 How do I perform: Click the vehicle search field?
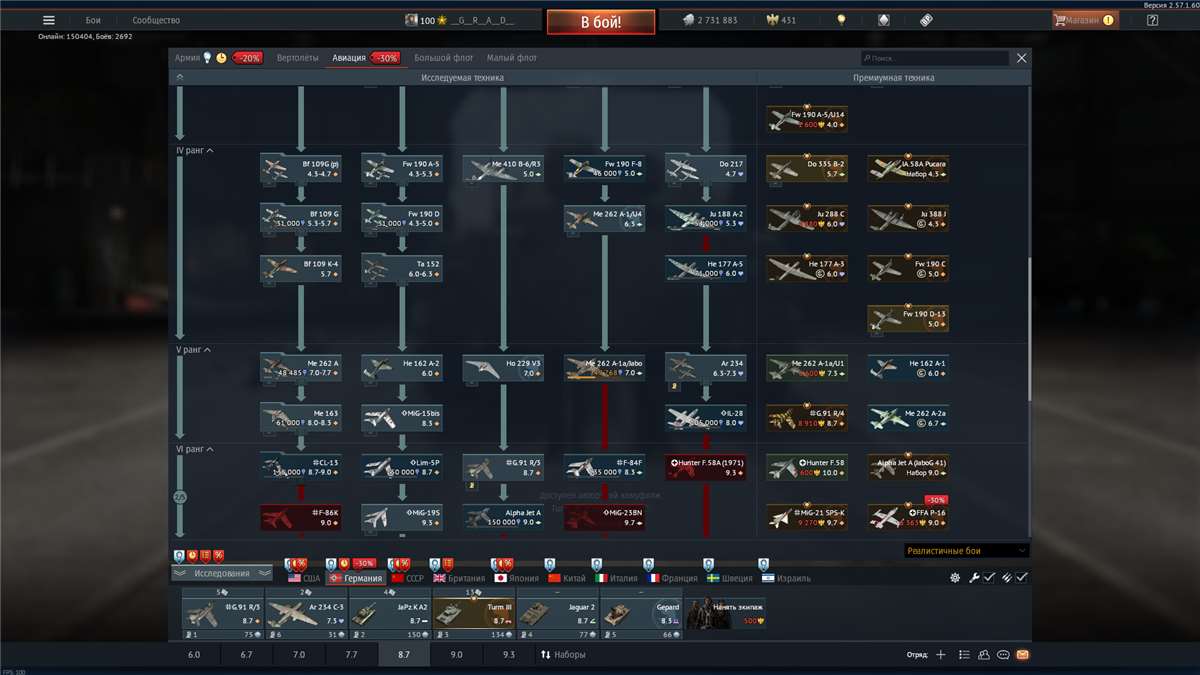coord(934,58)
